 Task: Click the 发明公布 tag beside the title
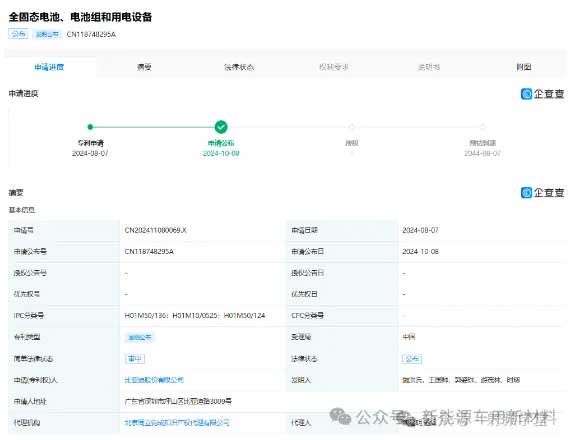coord(47,34)
